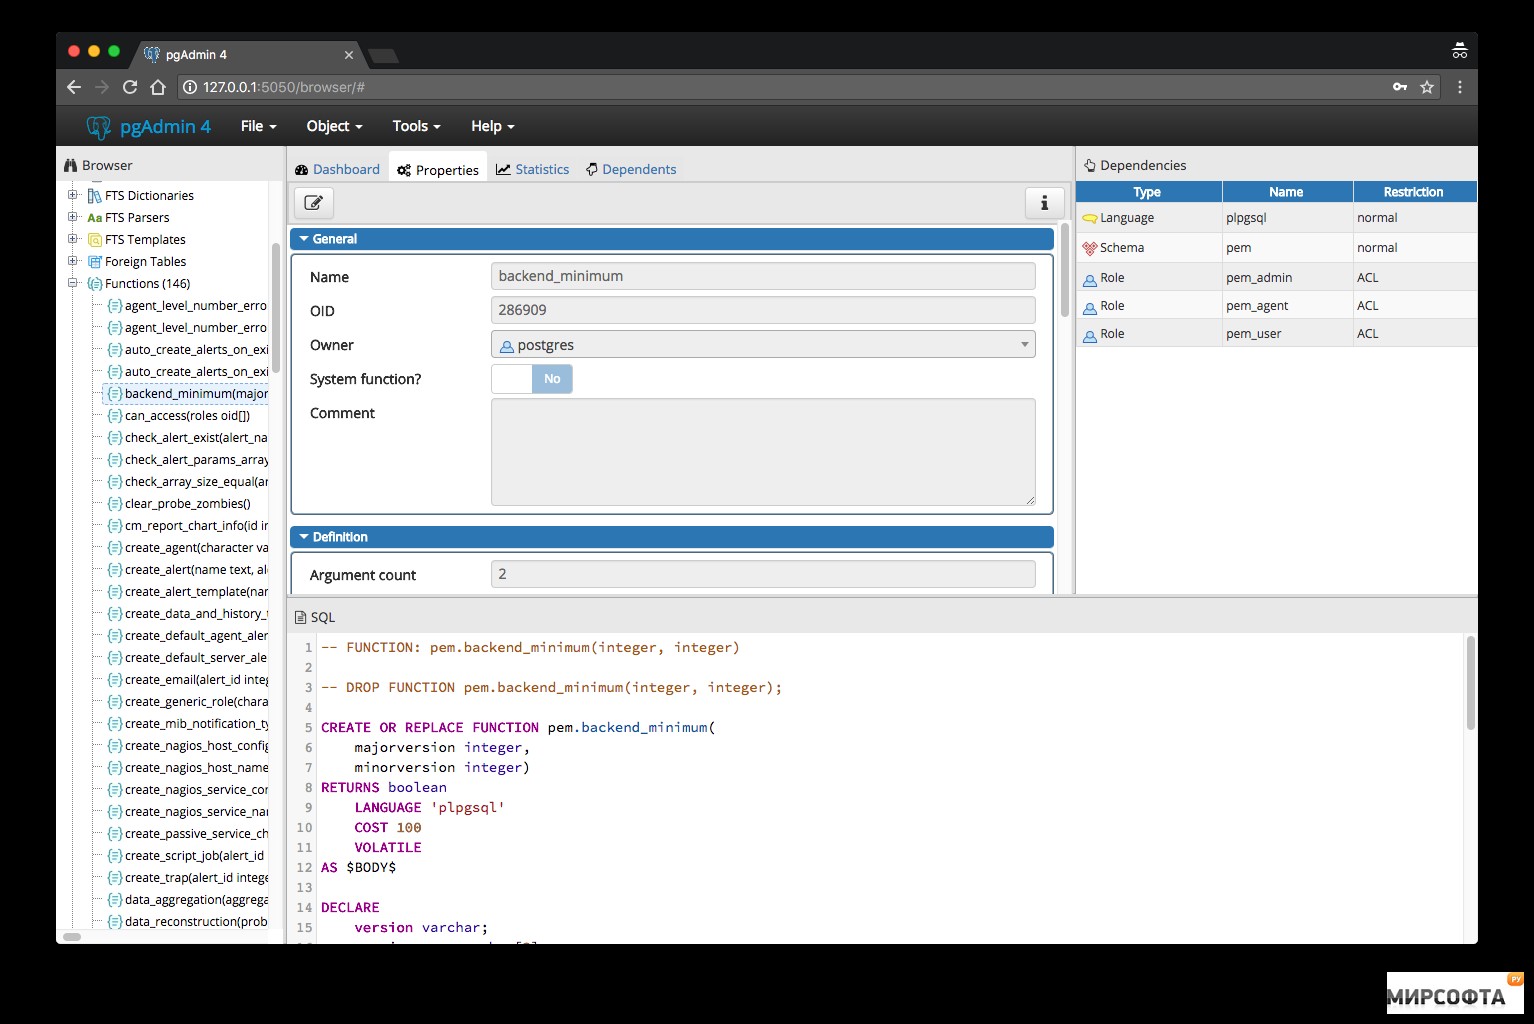This screenshot has height=1024, width=1534.
Task: Select cm_report_chart_info function in tree
Action: point(196,526)
